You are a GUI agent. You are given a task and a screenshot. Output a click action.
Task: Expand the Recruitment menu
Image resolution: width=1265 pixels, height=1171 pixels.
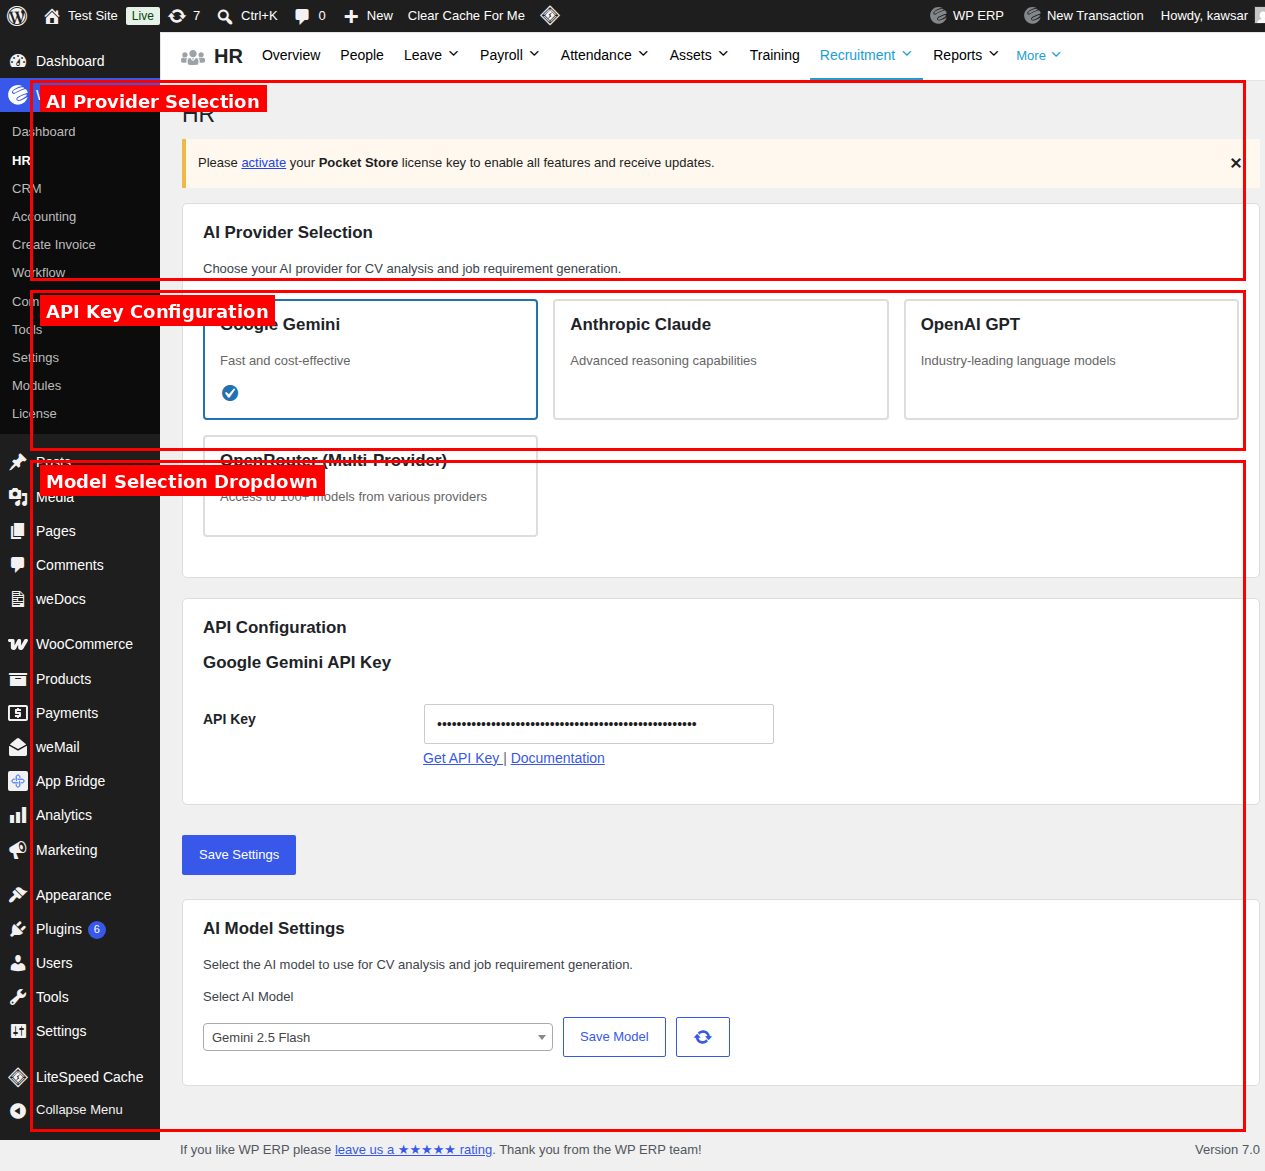pyautogui.click(x=866, y=55)
